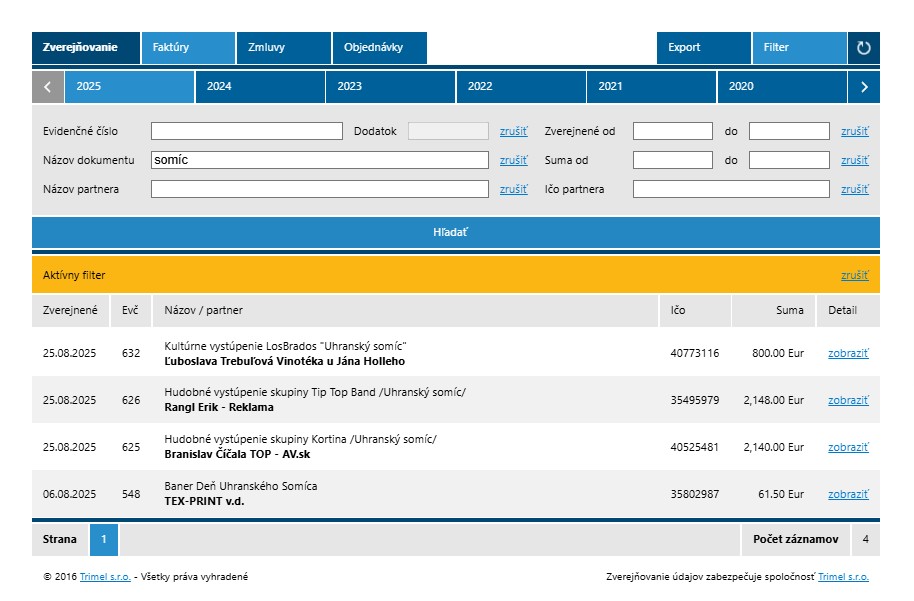Open Trimel s.r.o. link in copyright footer

(x=105, y=577)
